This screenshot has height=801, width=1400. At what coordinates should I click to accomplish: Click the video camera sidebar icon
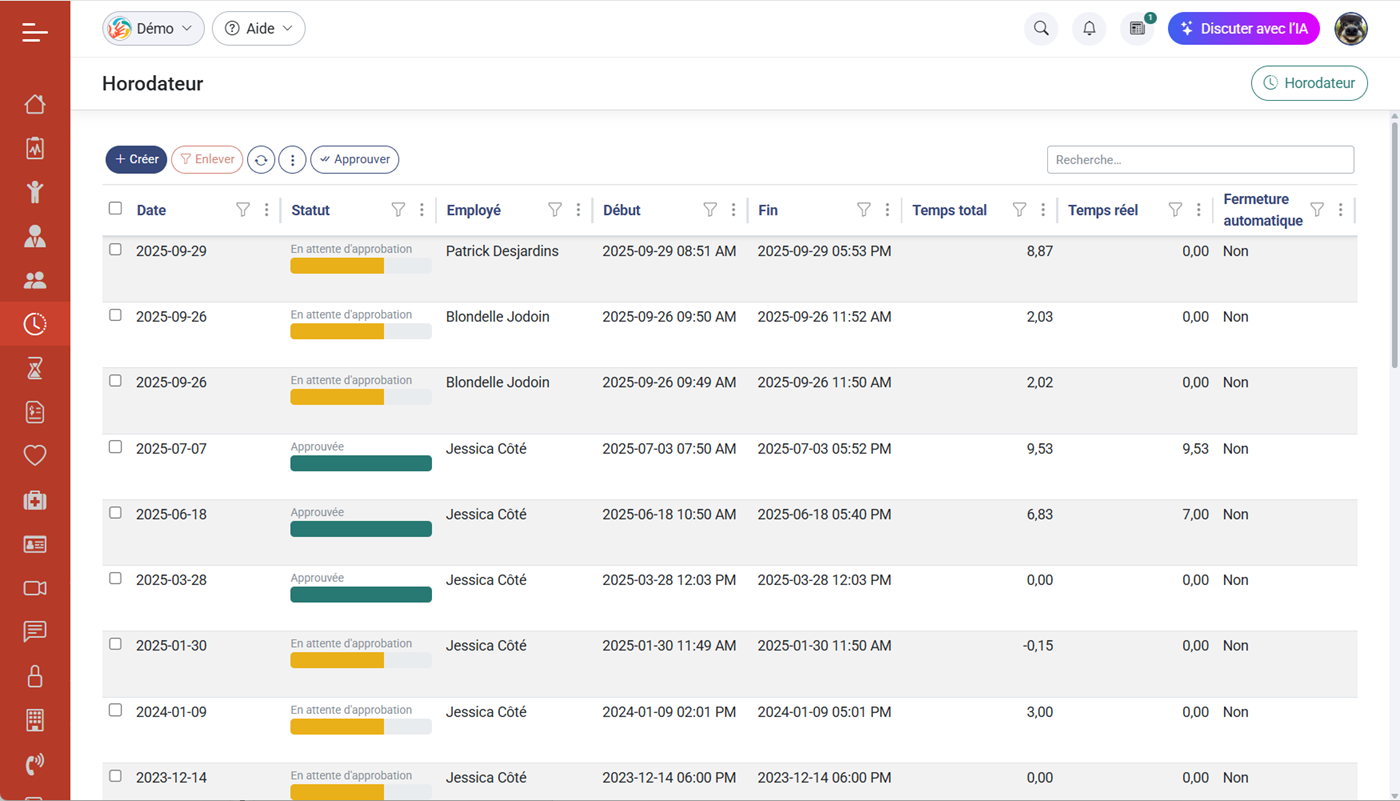click(x=35, y=588)
